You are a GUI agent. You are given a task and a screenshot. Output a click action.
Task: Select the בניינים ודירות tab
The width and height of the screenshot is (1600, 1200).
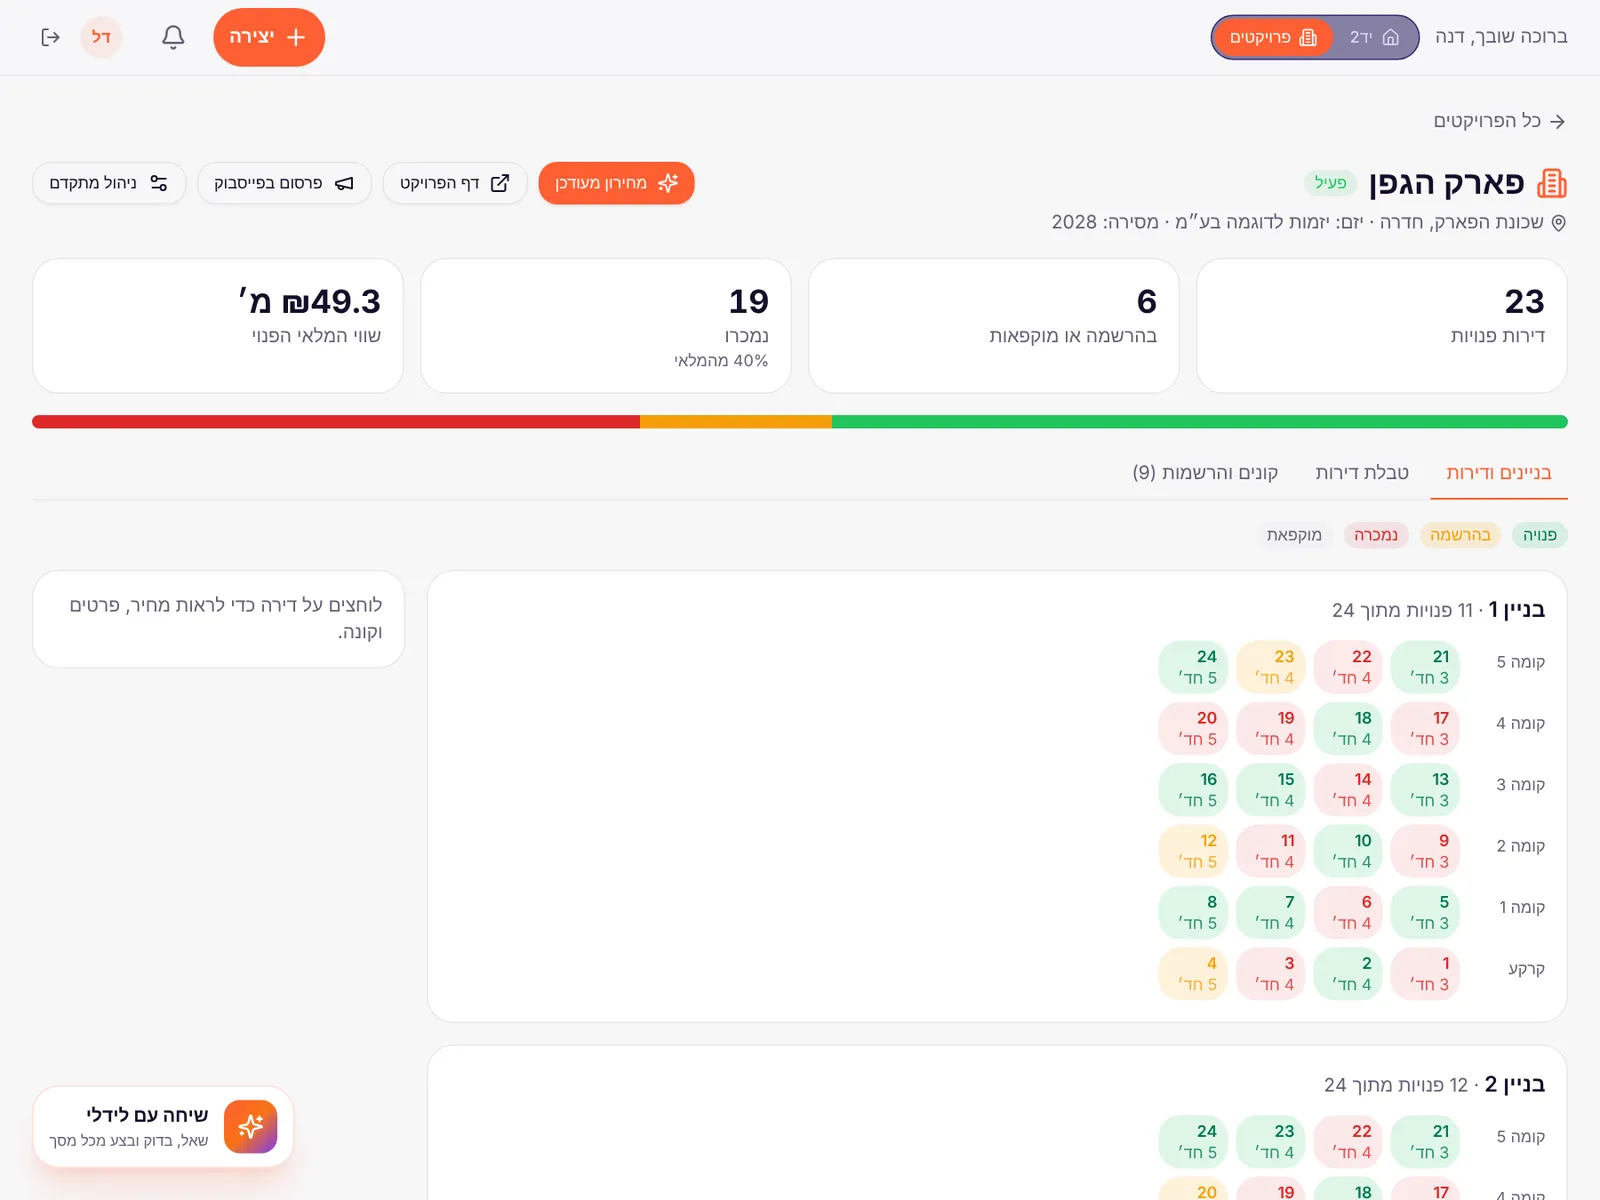(x=1499, y=472)
